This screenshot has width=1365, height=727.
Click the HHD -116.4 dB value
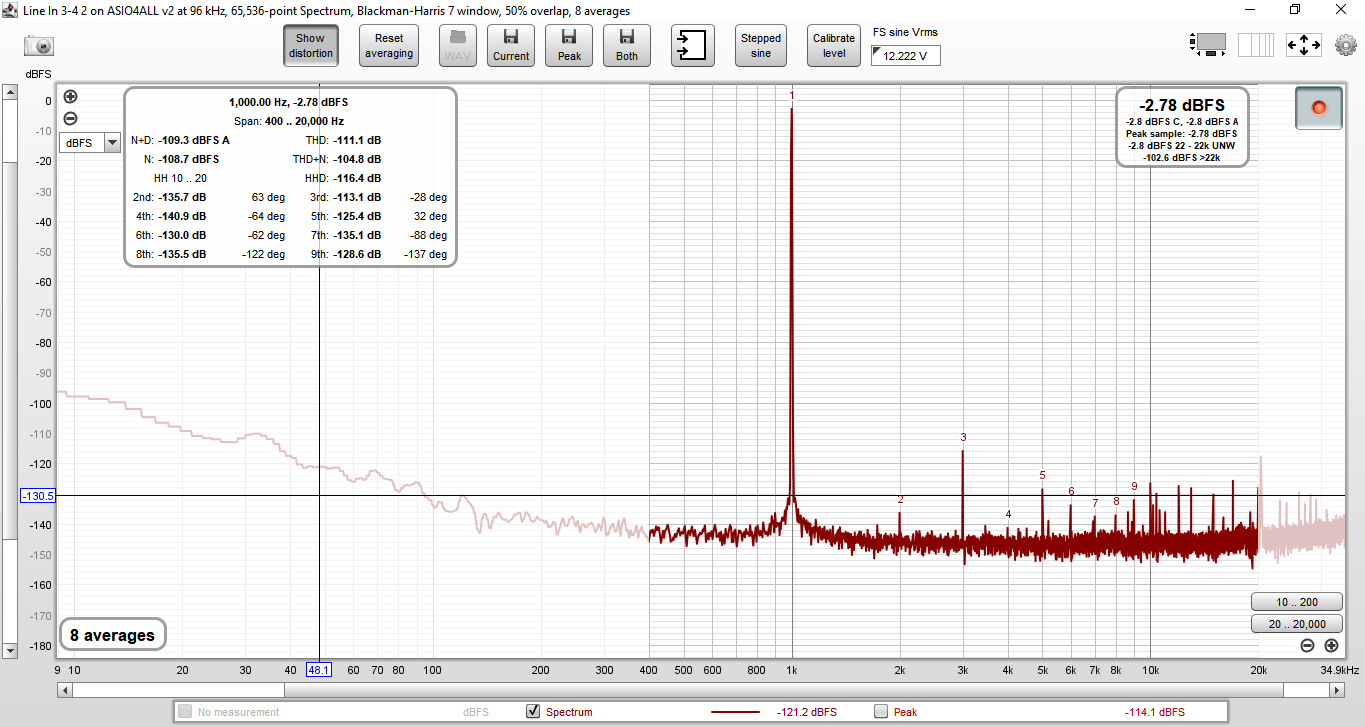(357, 178)
